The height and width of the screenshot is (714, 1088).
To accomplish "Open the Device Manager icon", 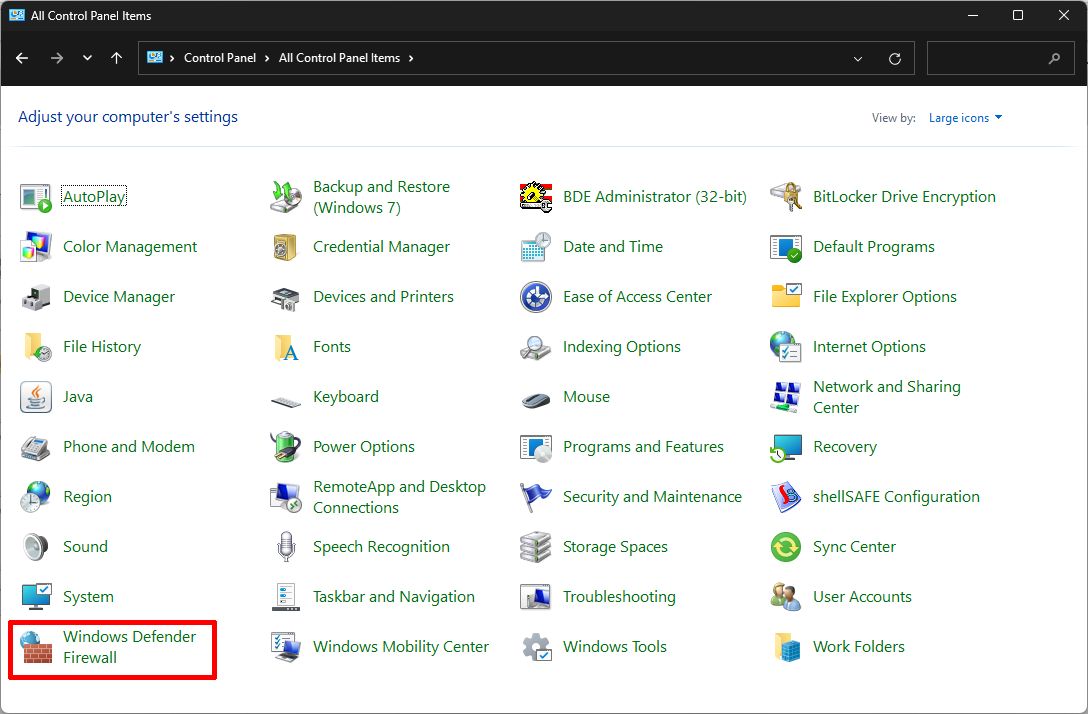I will coord(36,297).
